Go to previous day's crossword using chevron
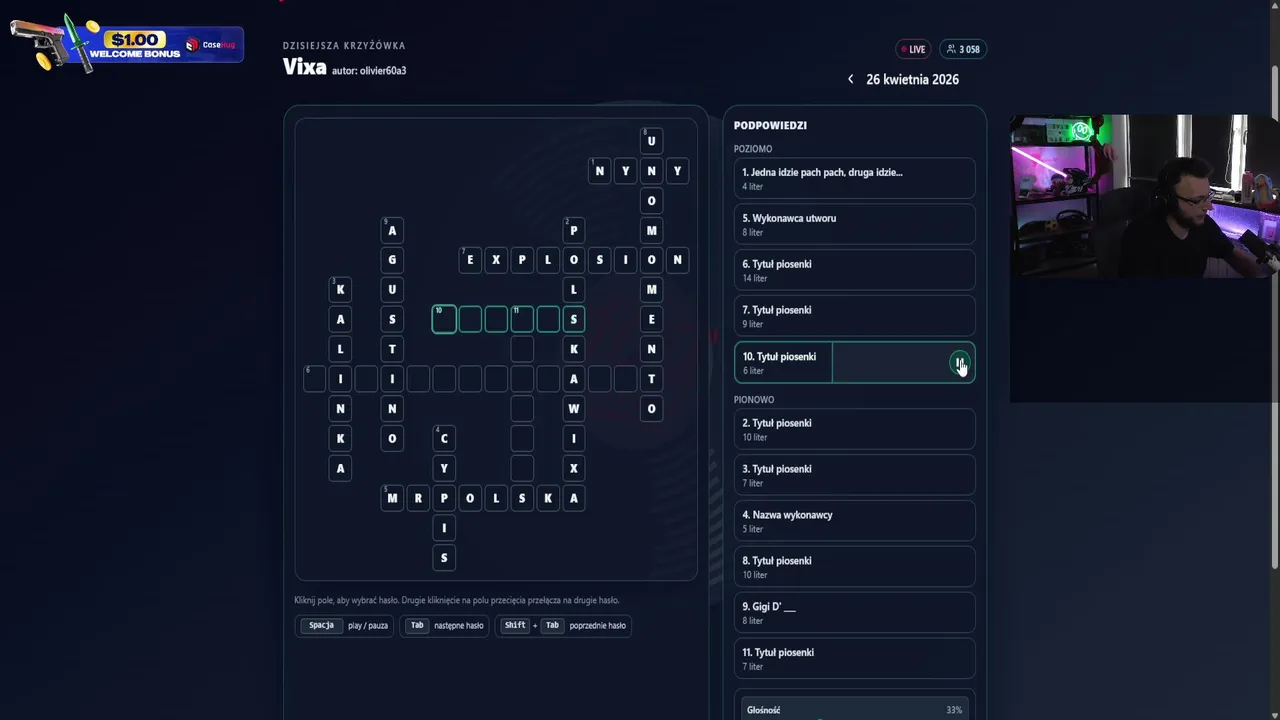This screenshot has width=1280, height=720. click(850, 79)
